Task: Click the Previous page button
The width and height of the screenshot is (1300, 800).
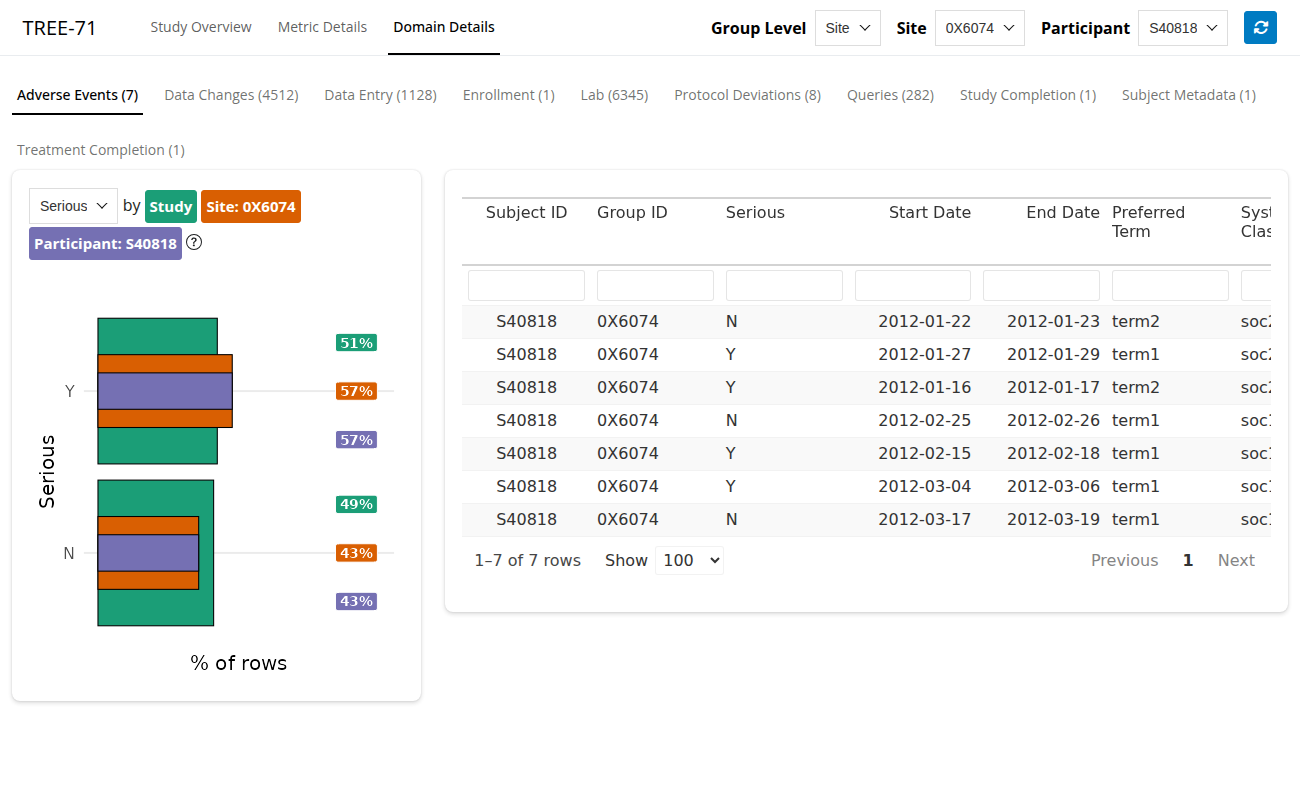Action: 1124,560
